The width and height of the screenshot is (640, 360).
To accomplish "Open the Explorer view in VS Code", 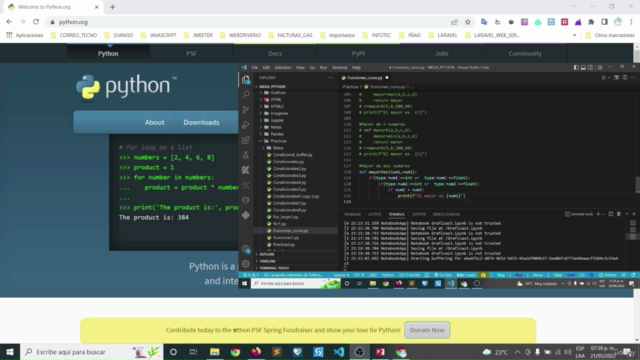I will point(246,80).
